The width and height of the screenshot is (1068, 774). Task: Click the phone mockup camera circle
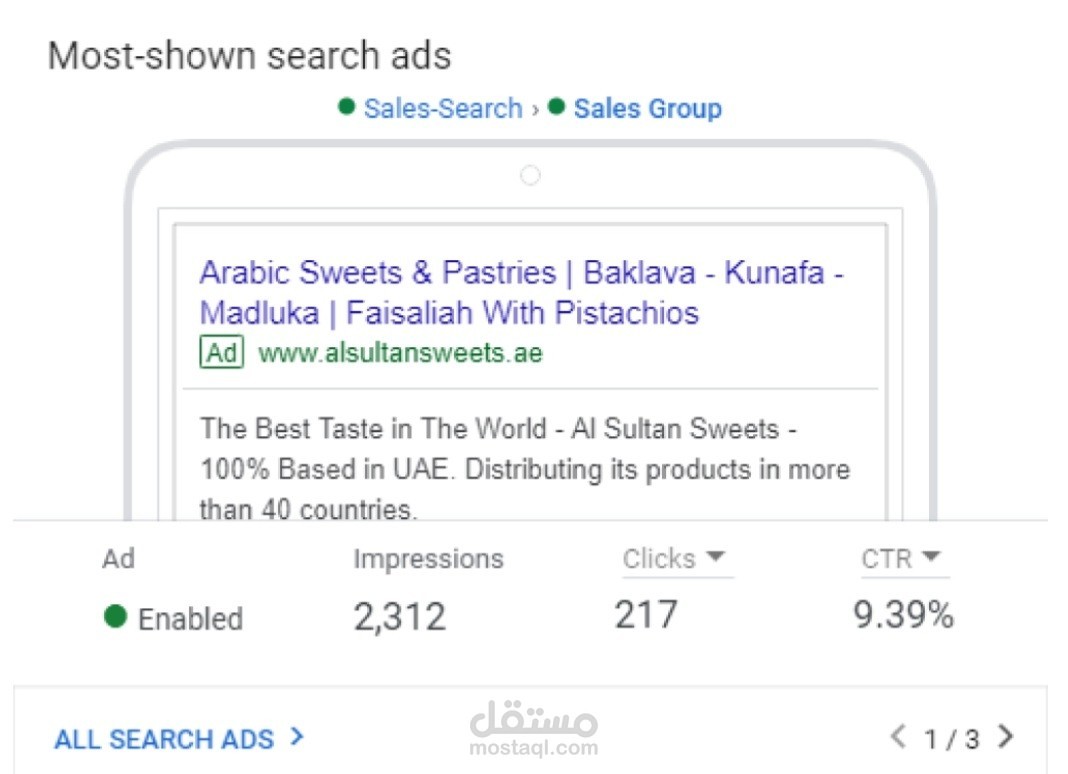pyautogui.click(x=530, y=176)
